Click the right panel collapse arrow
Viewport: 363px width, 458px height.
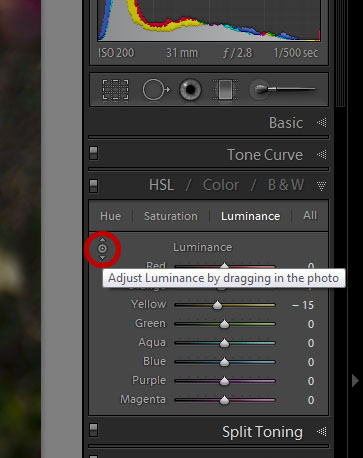click(x=355, y=380)
